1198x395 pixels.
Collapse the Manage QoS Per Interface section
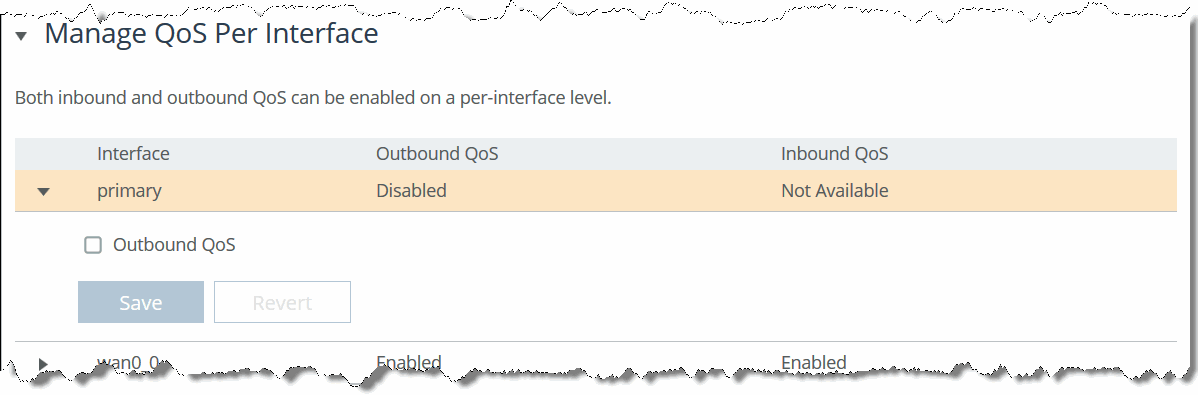21,36
